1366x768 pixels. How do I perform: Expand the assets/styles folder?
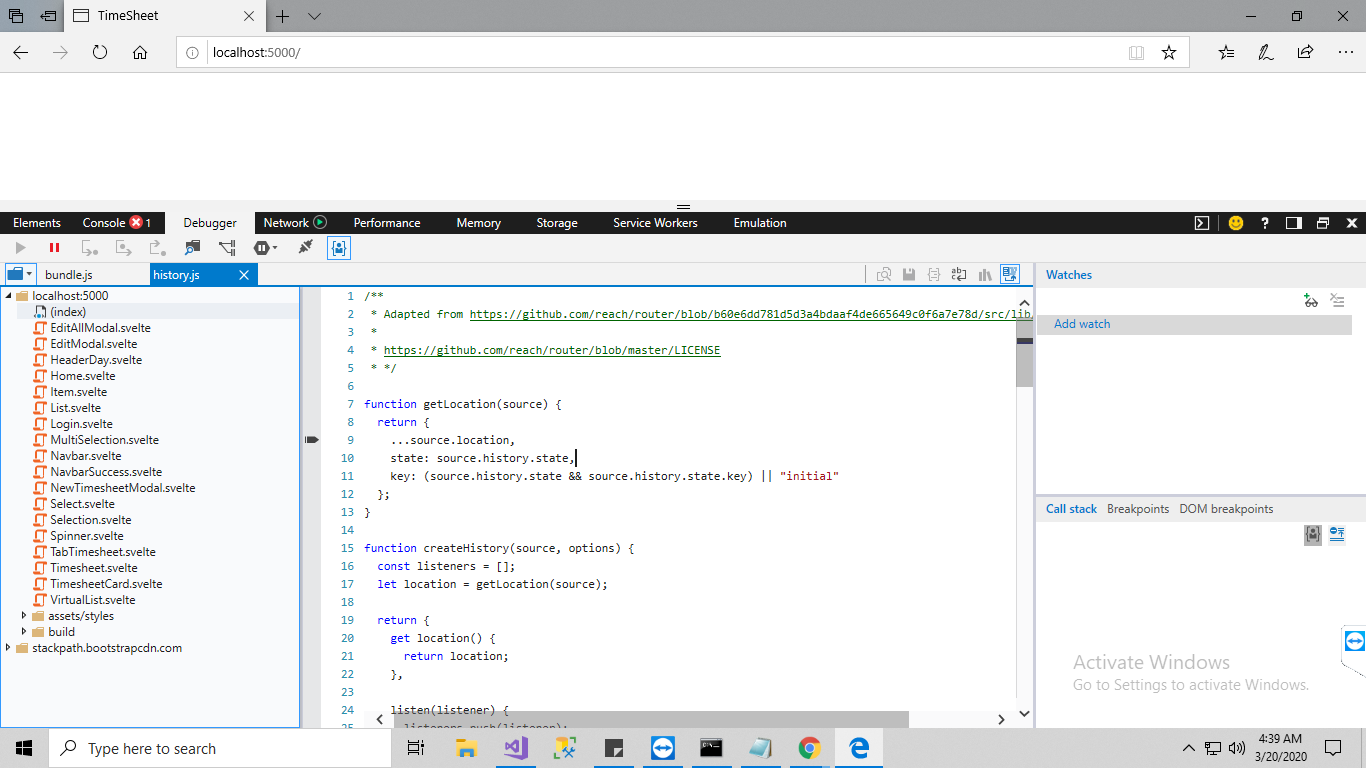[25, 615]
